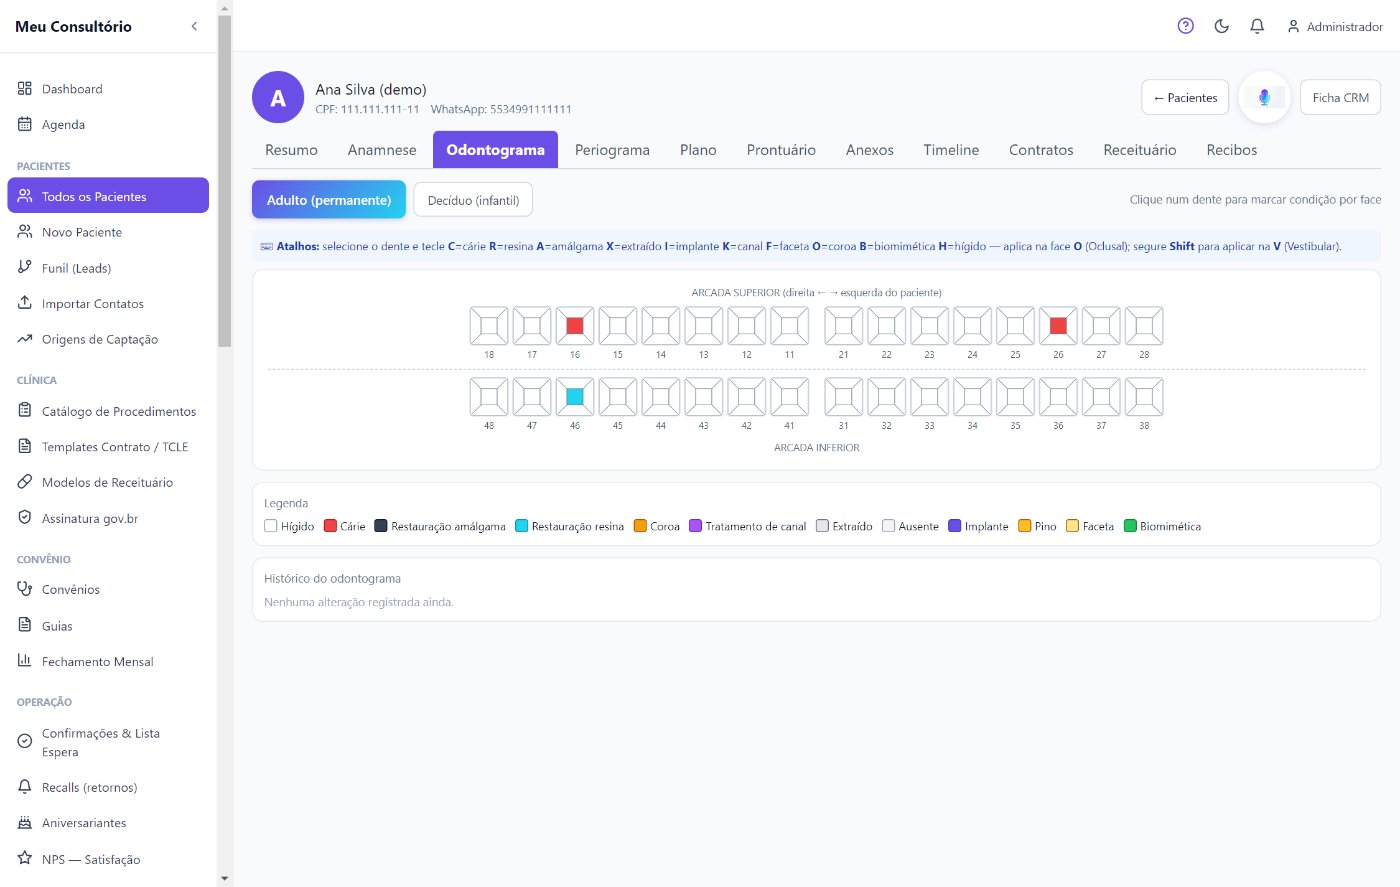Switch to the Periograma tab

612,150
